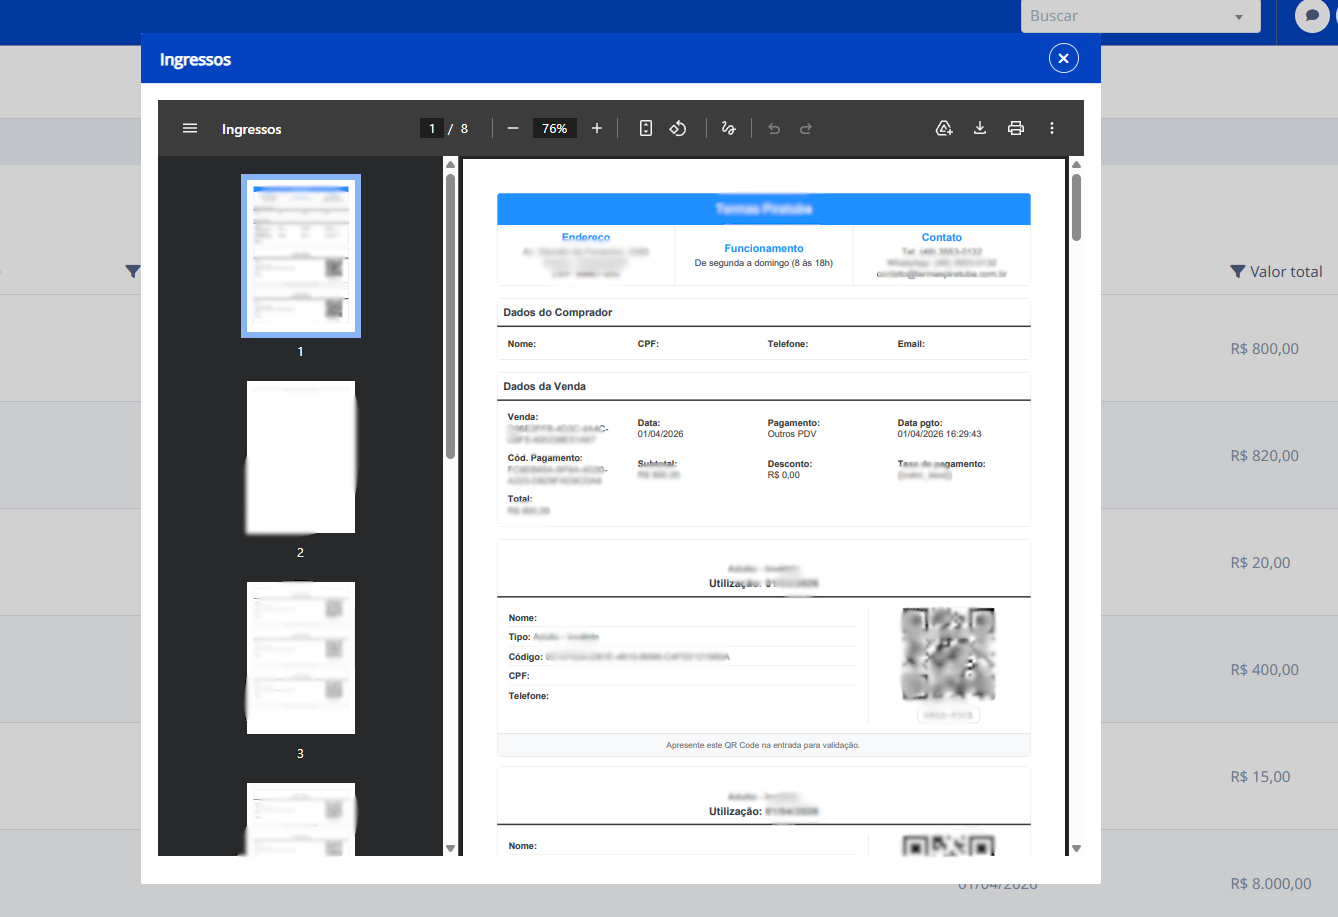
Task: Click the undo arrow in PDF toolbar
Action: [x=774, y=128]
